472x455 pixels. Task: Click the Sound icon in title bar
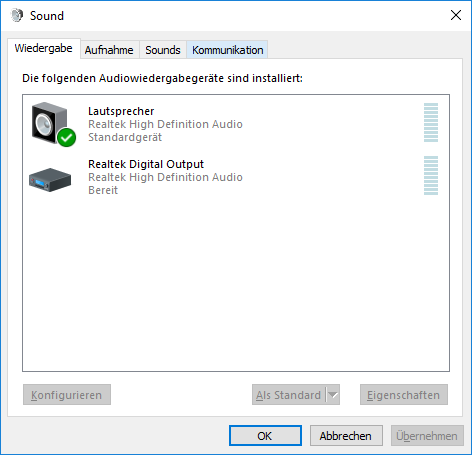(17, 15)
